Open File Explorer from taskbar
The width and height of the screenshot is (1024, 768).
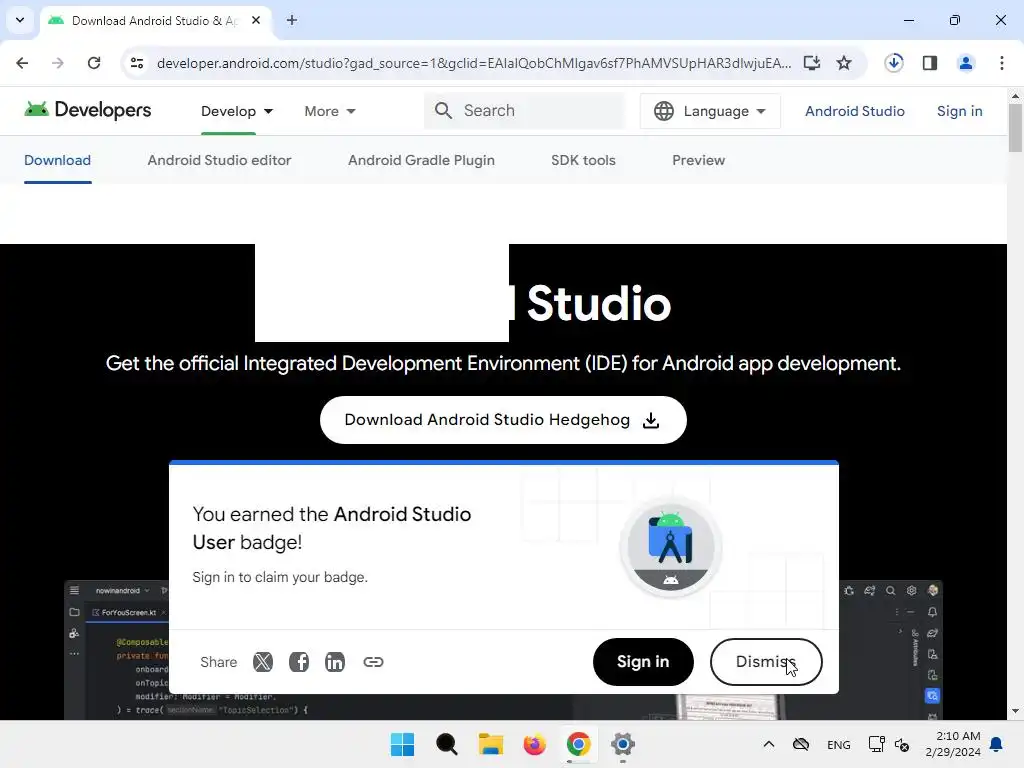(490, 744)
